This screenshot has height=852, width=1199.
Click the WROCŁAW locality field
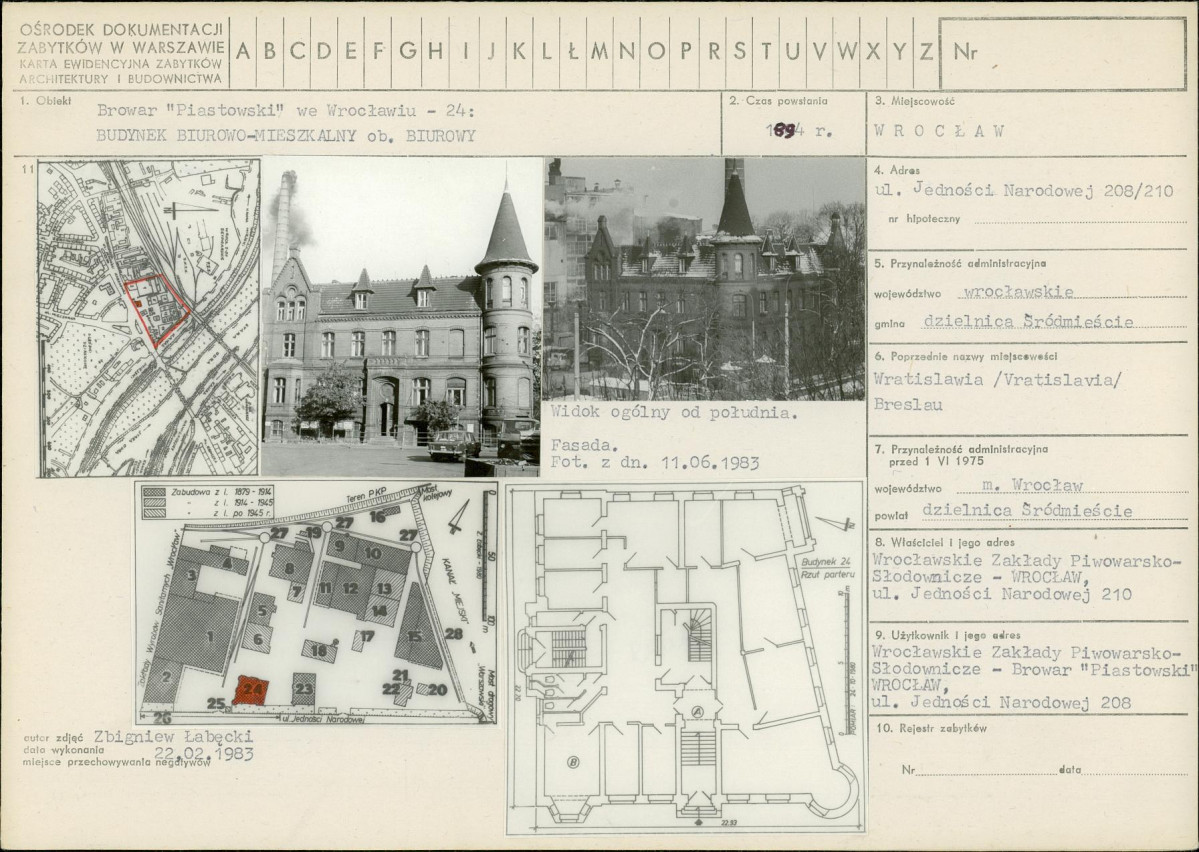(939, 130)
